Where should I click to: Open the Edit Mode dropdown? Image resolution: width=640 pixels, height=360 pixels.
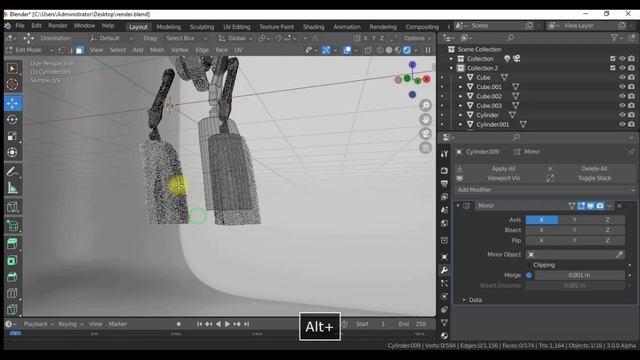[29, 50]
